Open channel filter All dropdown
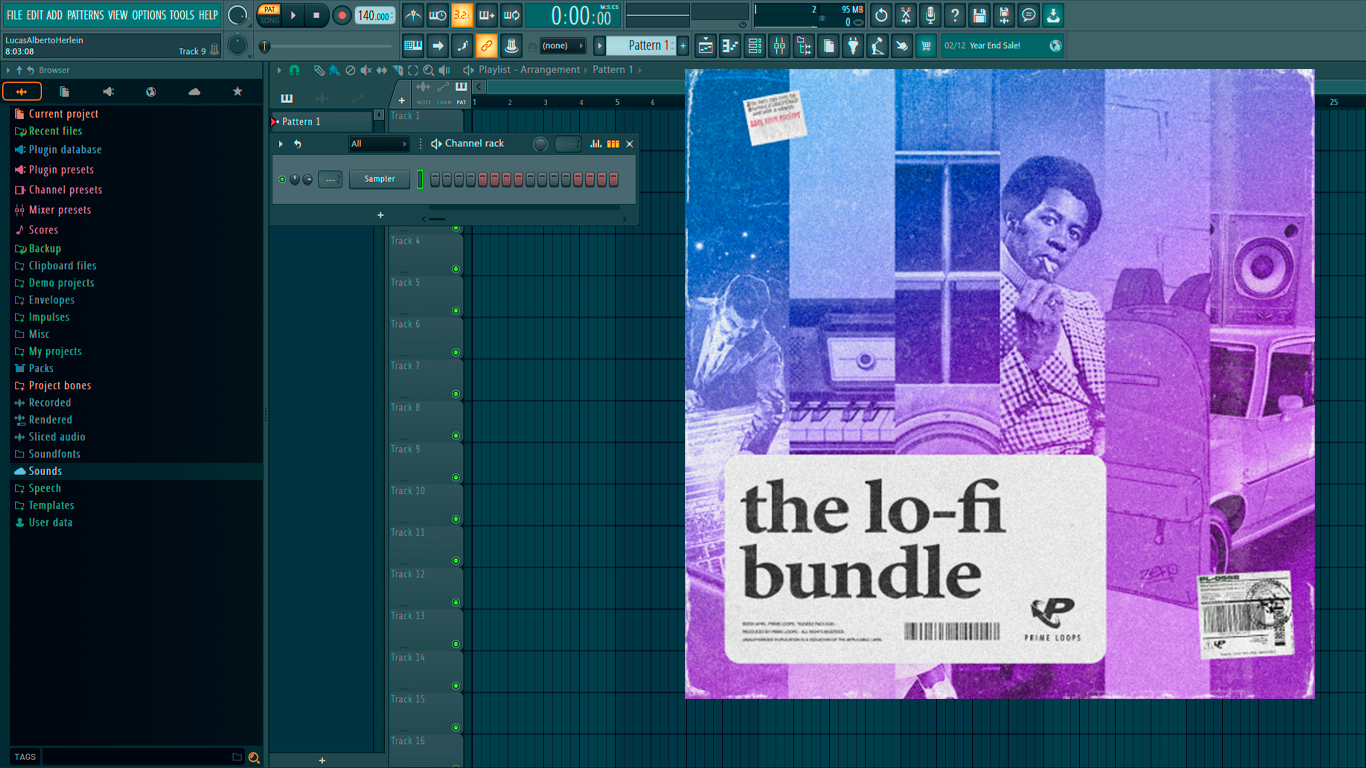The height and width of the screenshot is (768, 1366). click(x=379, y=144)
